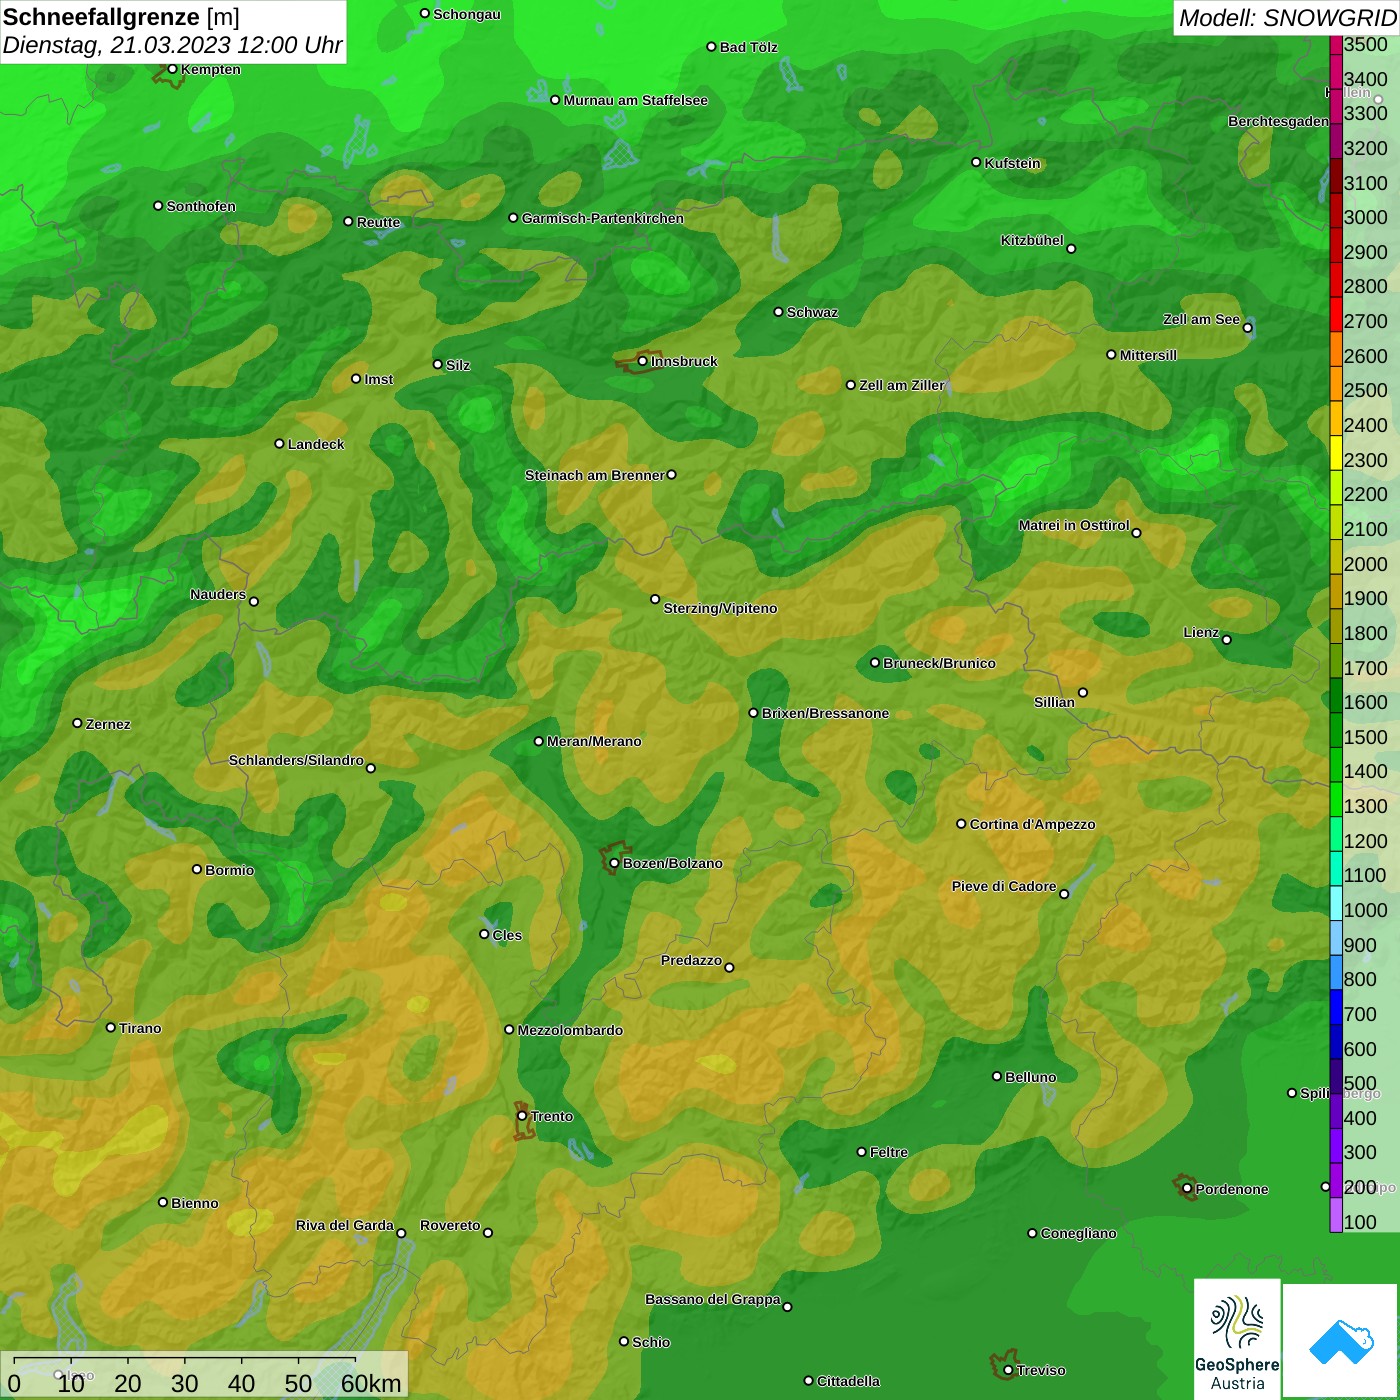
Task: Click the 2700 m red legend color
Action: (x=1336, y=314)
